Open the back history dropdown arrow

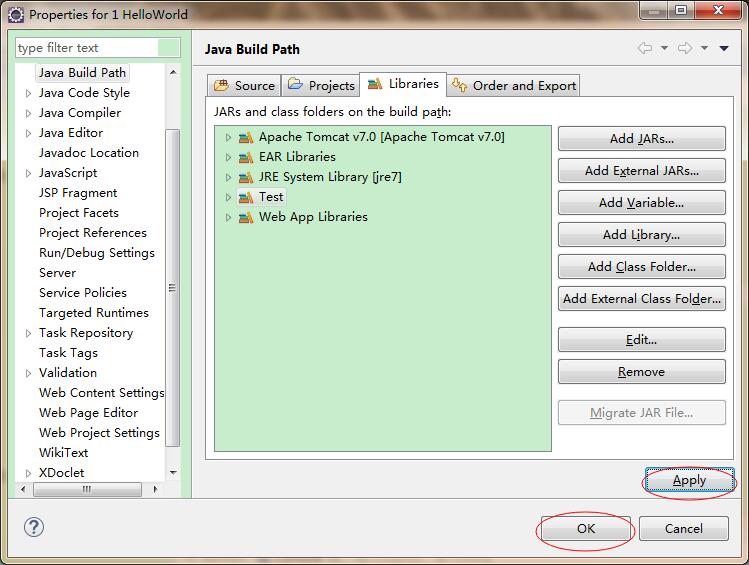coord(664,48)
